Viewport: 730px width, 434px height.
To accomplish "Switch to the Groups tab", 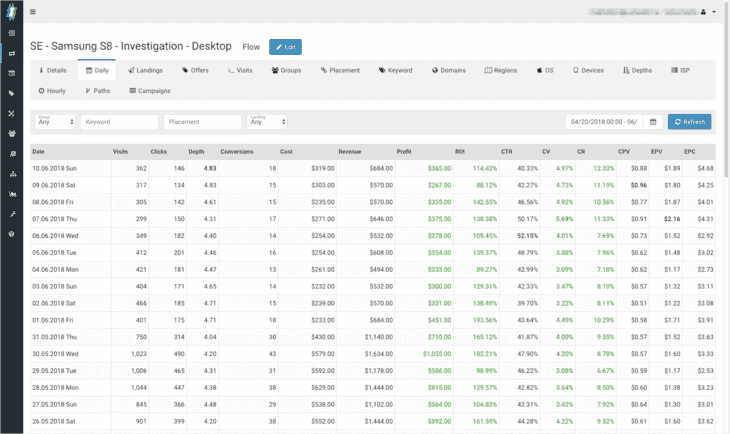I will pyautogui.click(x=286, y=70).
